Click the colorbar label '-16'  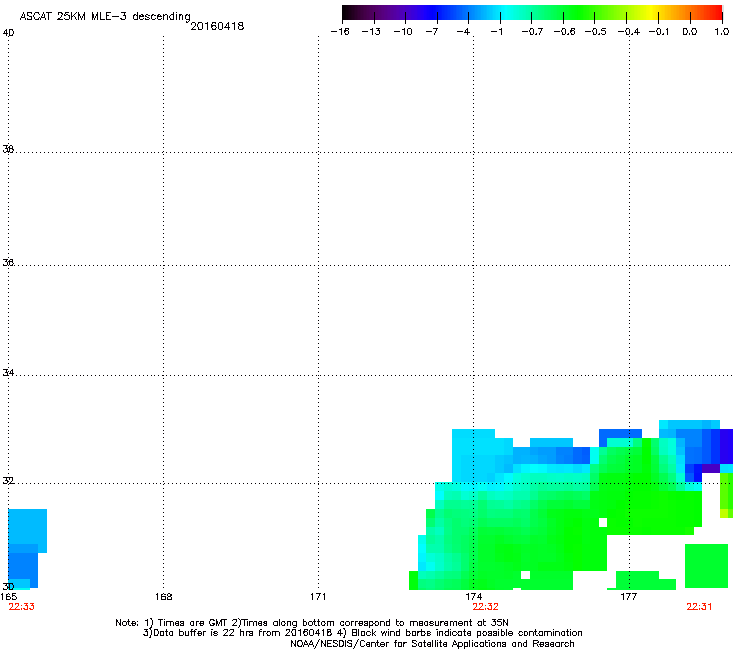tap(340, 32)
